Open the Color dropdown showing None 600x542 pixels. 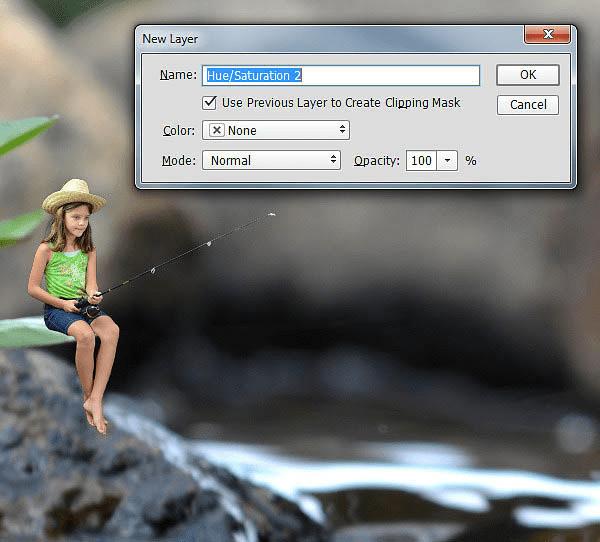click(x=276, y=130)
